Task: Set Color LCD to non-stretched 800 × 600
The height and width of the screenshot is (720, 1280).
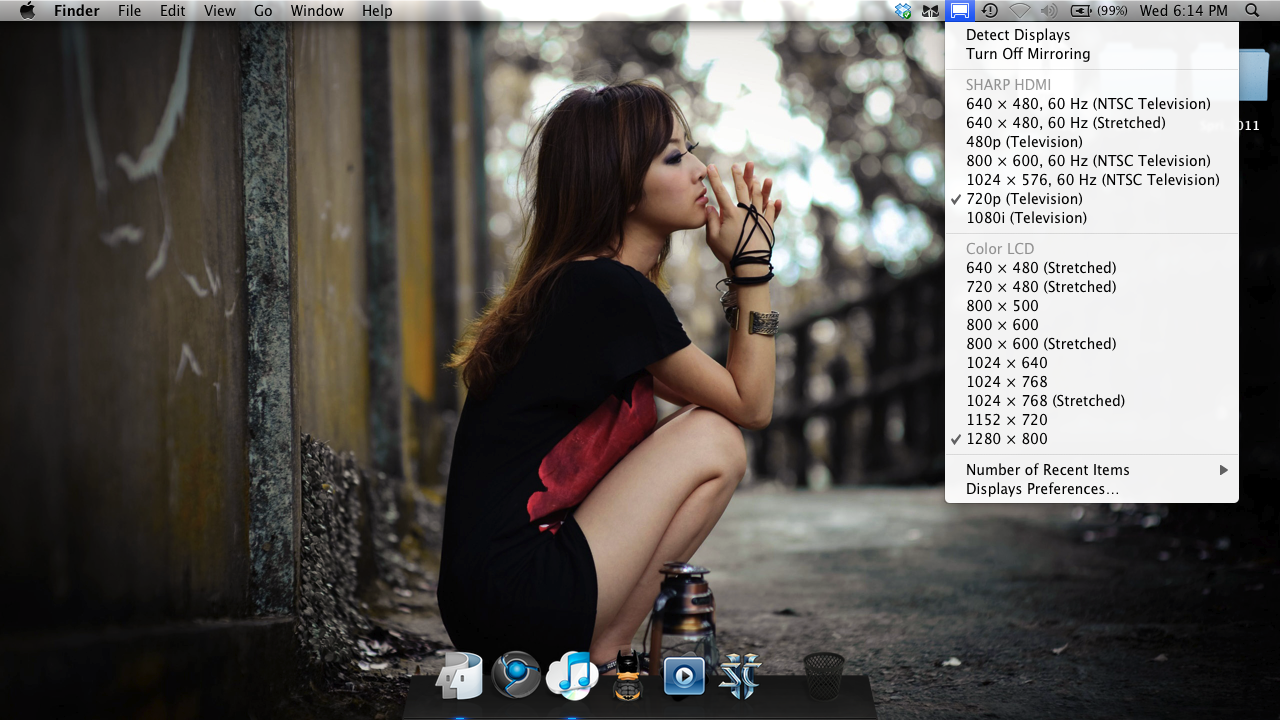Action: pyautogui.click(x=1092, y=325)
